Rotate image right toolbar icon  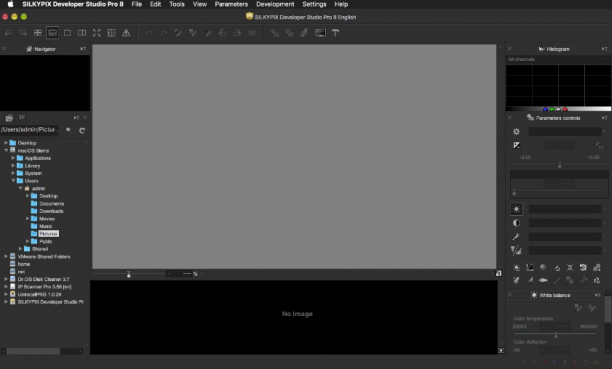pyautogui.click(x=237, y=33)
